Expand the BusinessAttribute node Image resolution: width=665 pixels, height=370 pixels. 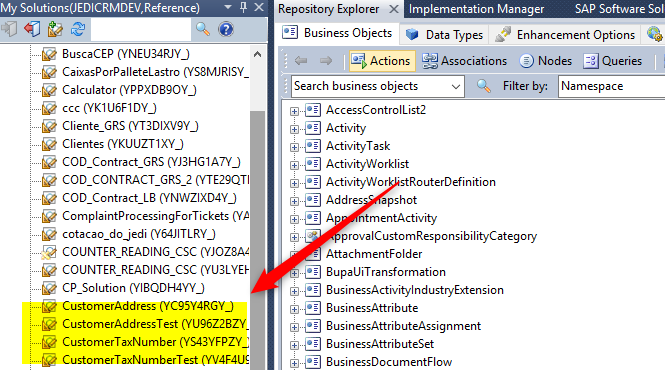294,309
